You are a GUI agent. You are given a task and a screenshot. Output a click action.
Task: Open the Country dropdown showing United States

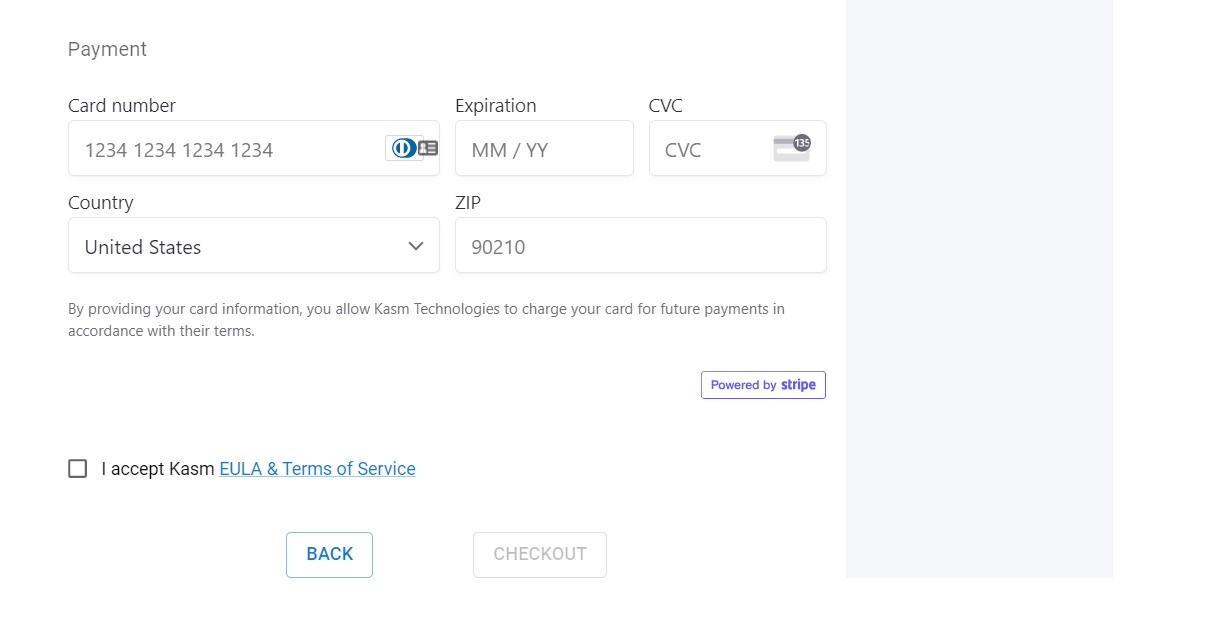point(240,246)
